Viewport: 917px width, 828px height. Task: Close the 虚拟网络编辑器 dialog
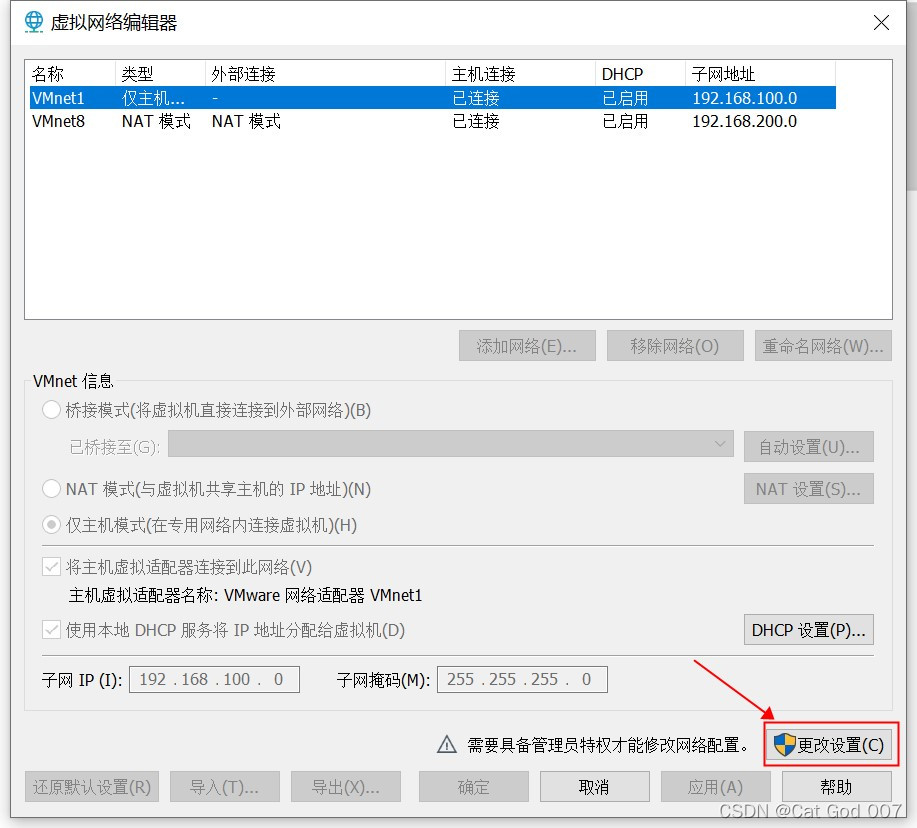click(x=881, y=23)
